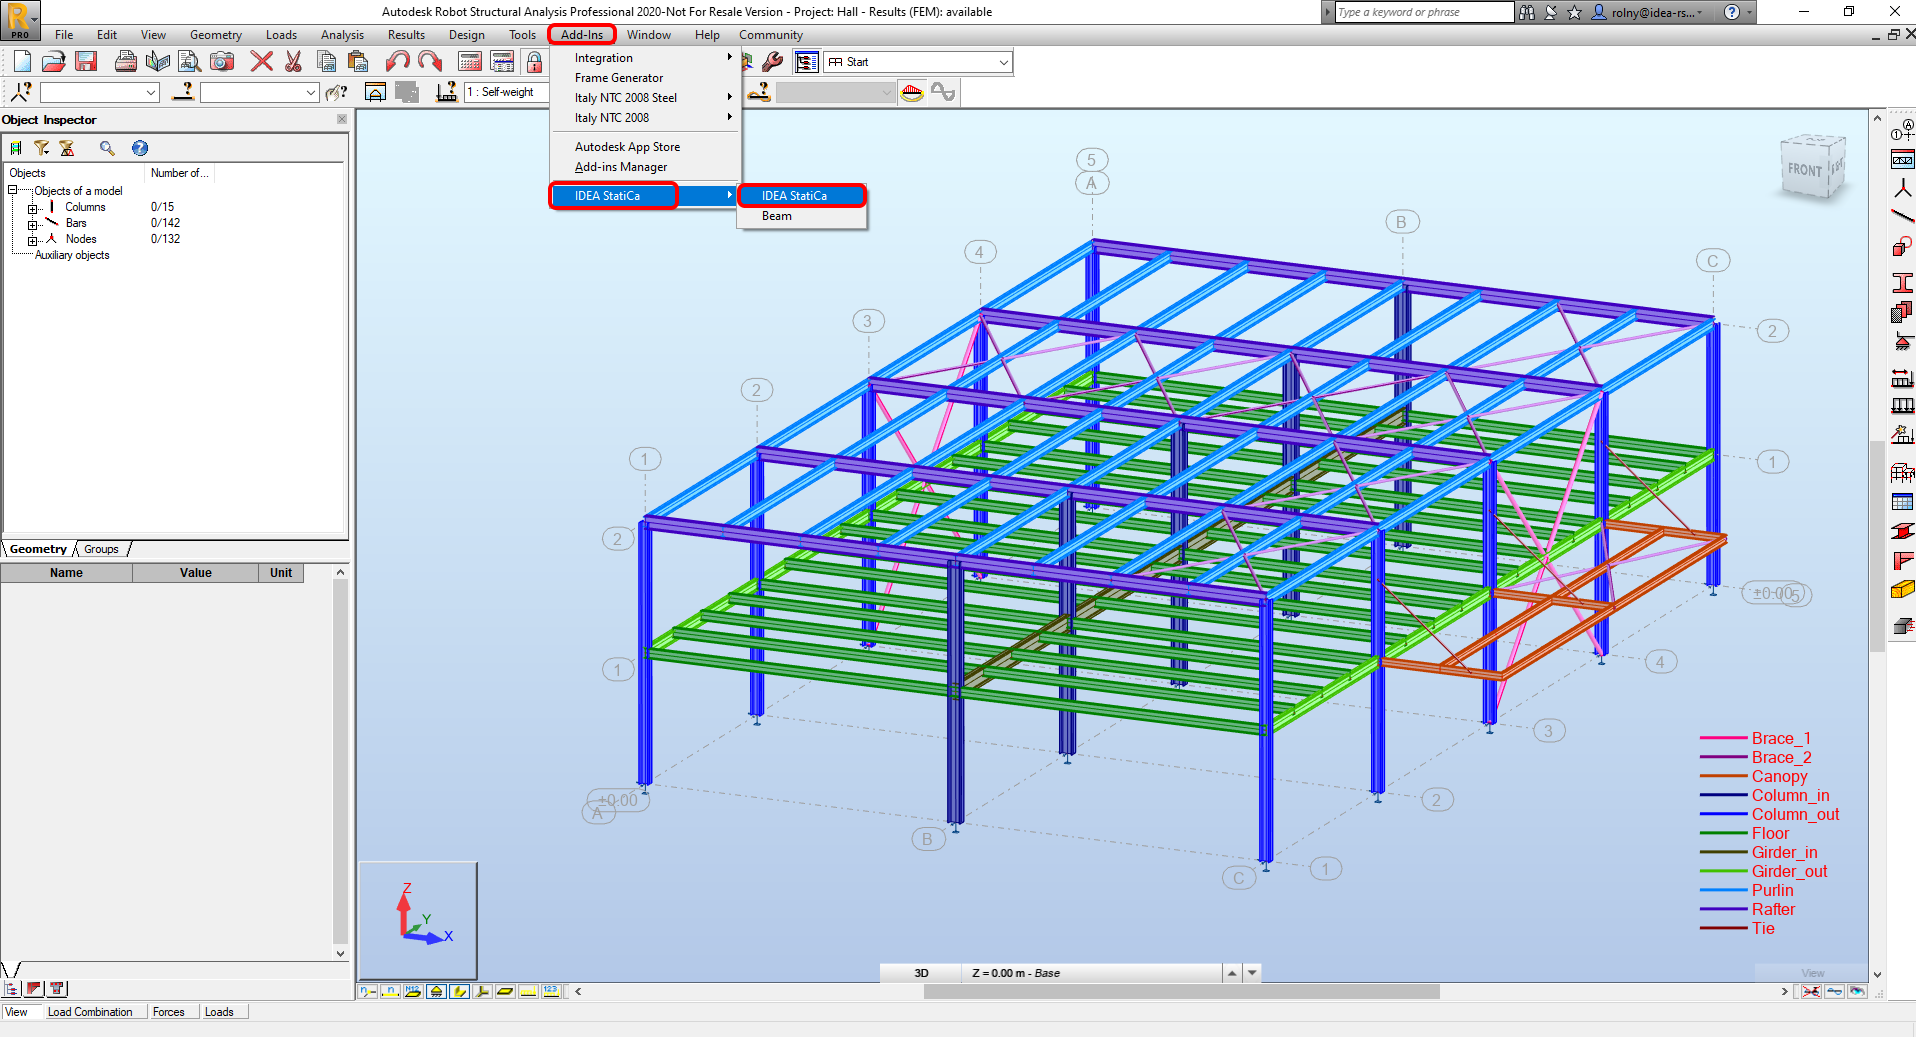Click the FRONT view cube face
This screenshot has width=1916, height=1037.
pos(1805,170)
